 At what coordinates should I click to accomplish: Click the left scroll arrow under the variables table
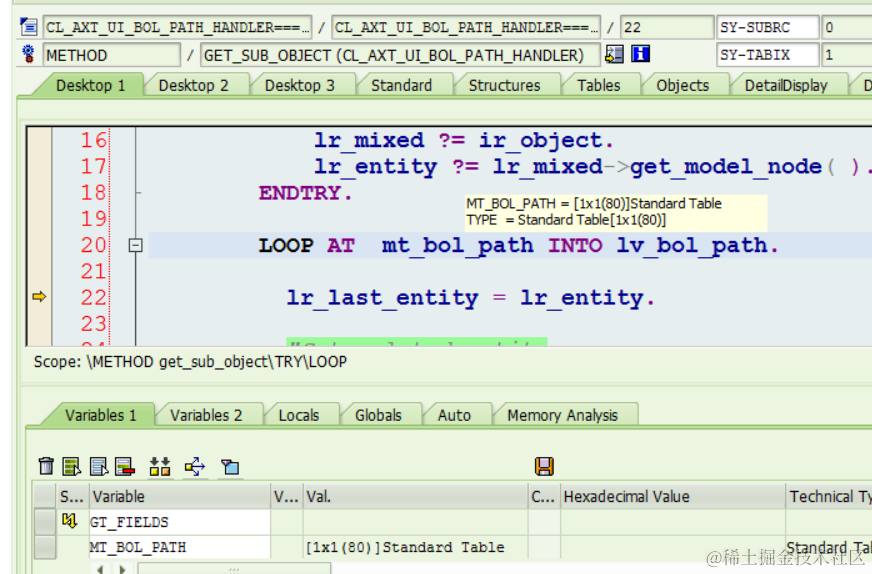(x=100, y=569)
